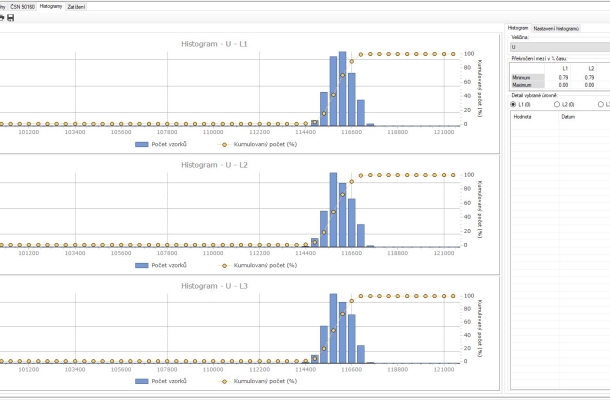Switch to the ČSN 50160 tab
This screenshot has height=400, width=610.
pyautogui.click(x=22, y=6)
